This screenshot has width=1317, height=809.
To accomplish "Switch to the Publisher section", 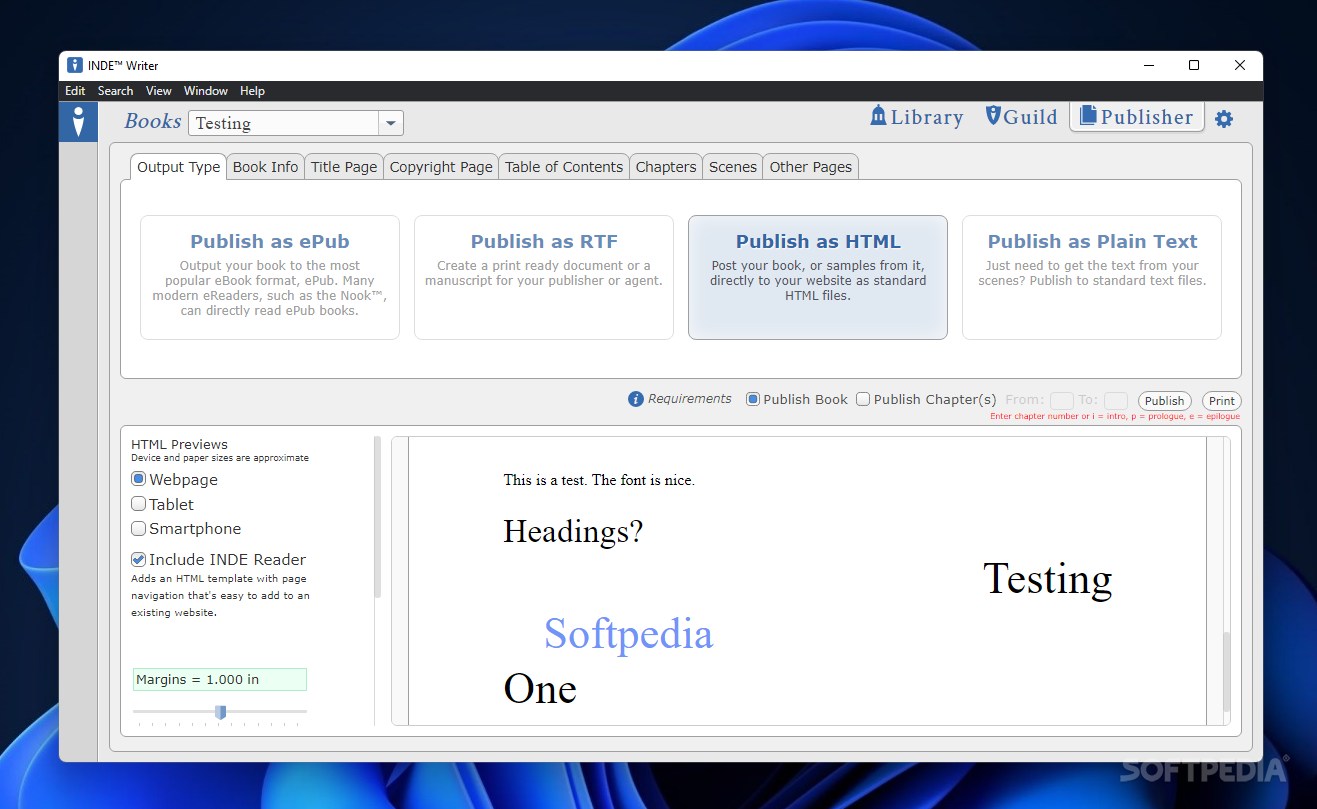I will click(1137, 117).
